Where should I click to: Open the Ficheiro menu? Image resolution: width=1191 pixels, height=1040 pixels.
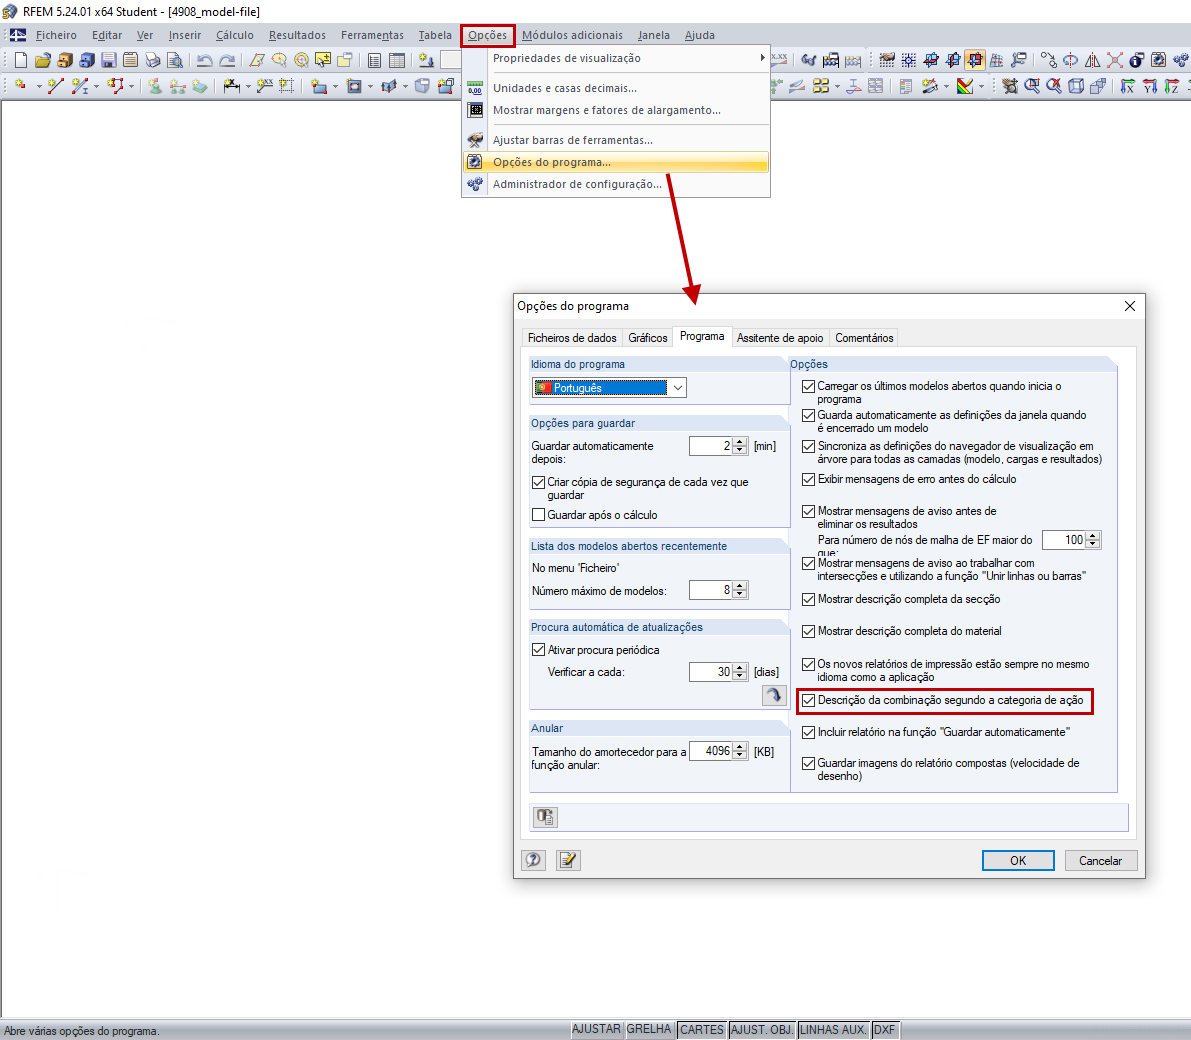coord(56,35)
